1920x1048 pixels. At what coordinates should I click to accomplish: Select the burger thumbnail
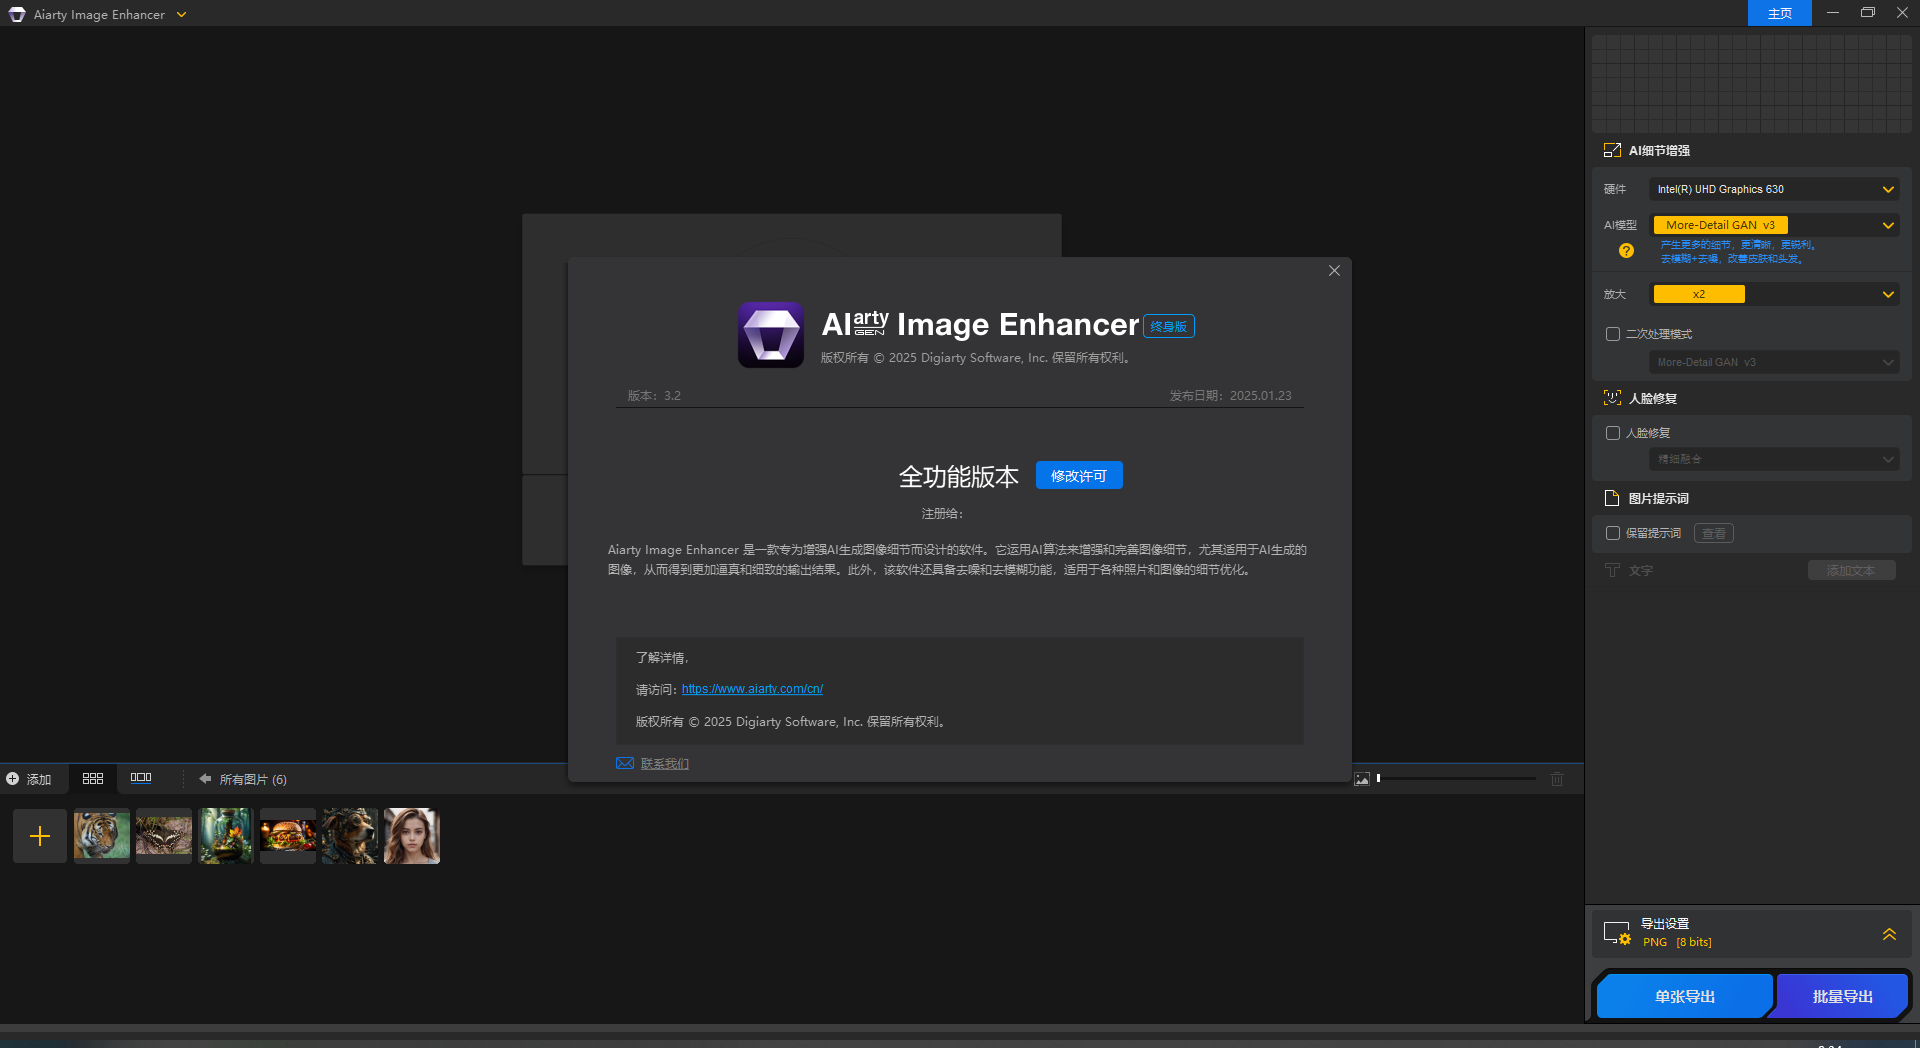pyautogui.click(x=288, y=836)
